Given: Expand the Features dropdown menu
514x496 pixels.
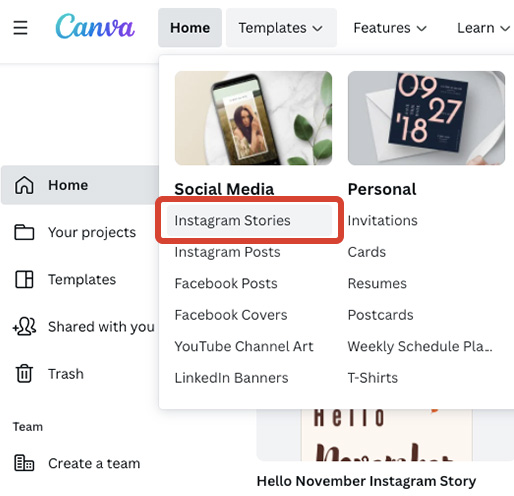Looking at the screenshot, I should pos(390,28).
